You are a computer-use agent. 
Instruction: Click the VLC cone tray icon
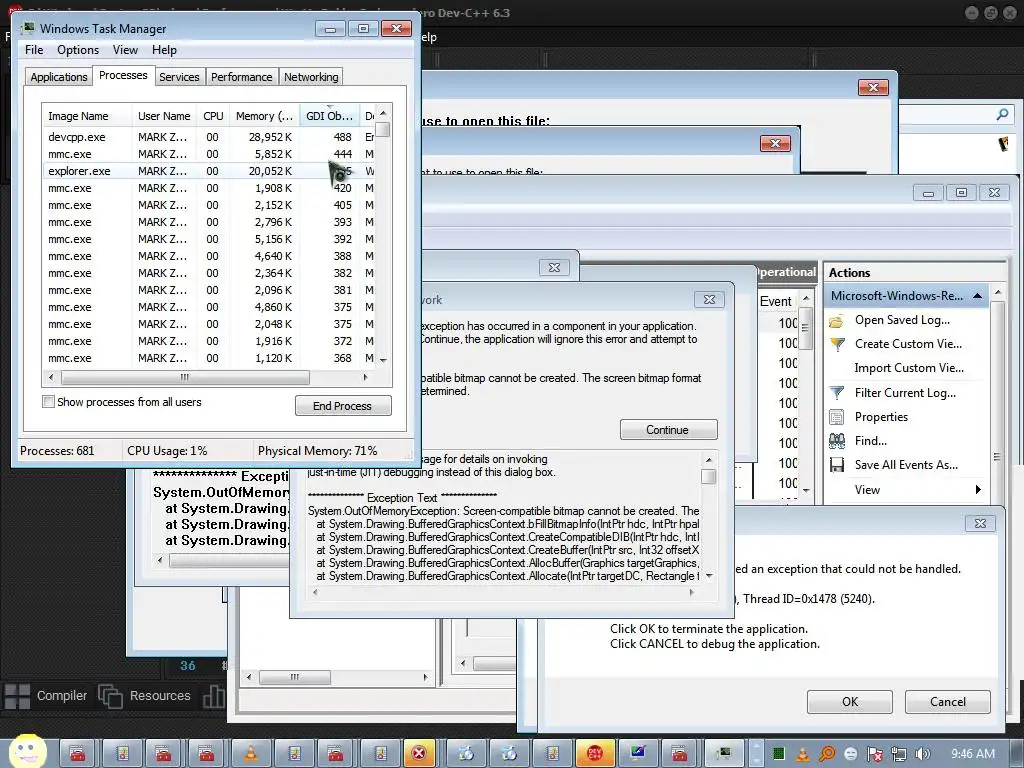[803, 754]
